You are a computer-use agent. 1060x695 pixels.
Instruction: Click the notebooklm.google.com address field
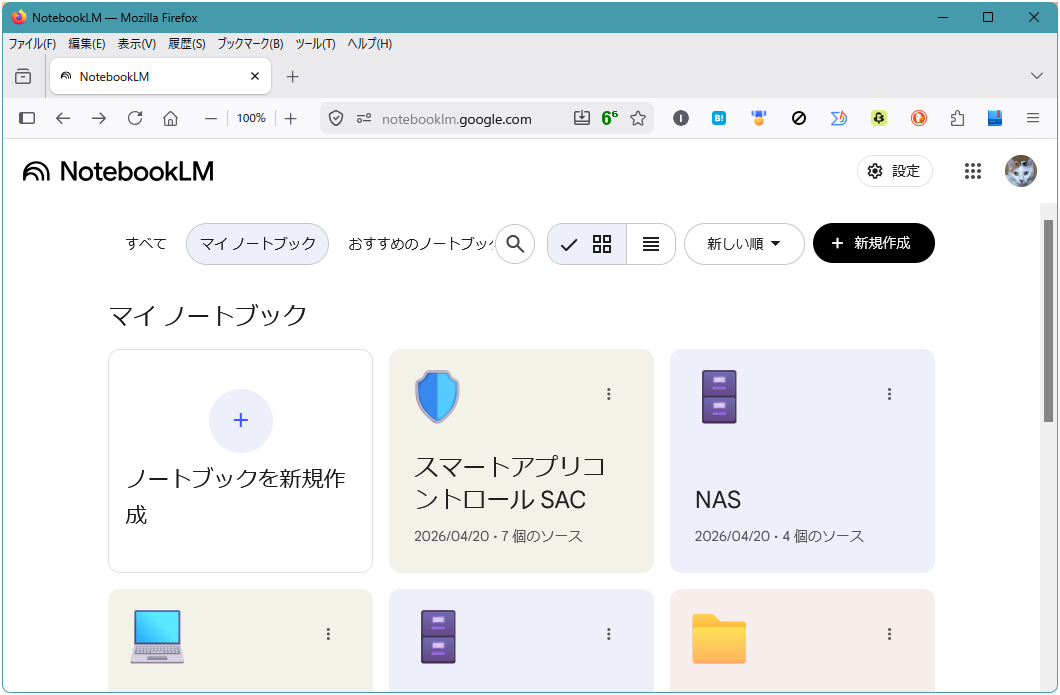pyautogui.click(x=456, y=119)
